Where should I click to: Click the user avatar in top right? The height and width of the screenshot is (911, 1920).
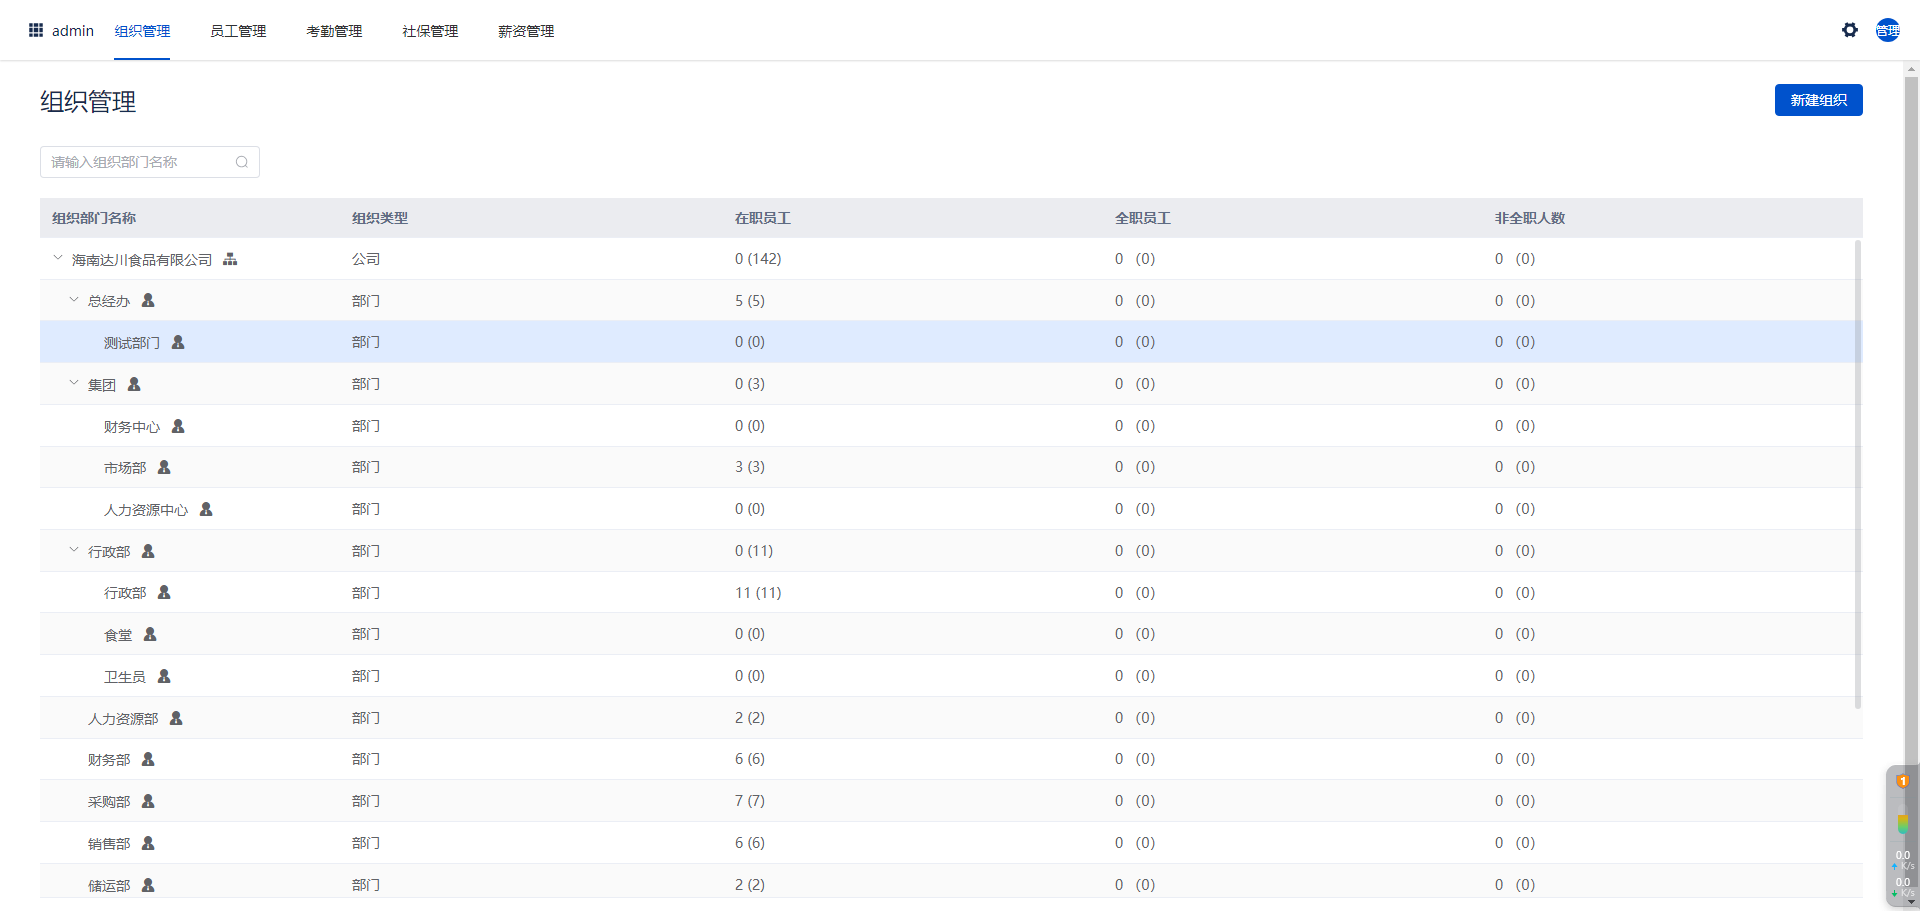(1887, 30)
